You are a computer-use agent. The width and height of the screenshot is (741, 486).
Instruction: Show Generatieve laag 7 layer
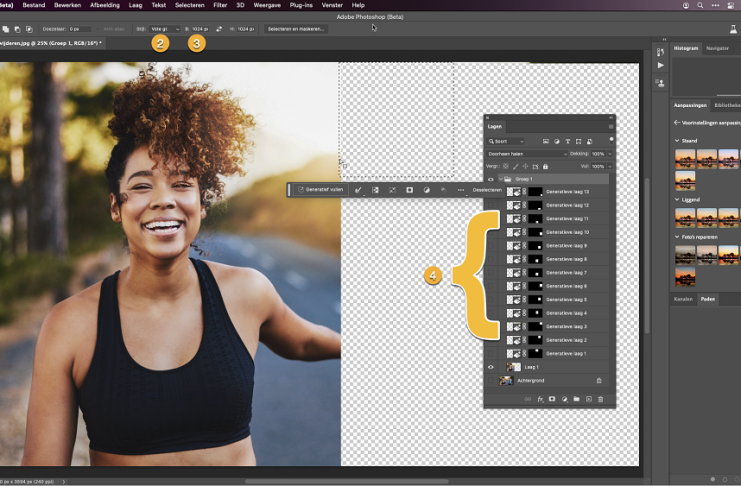pyautogui.click(x=491, y=273)
